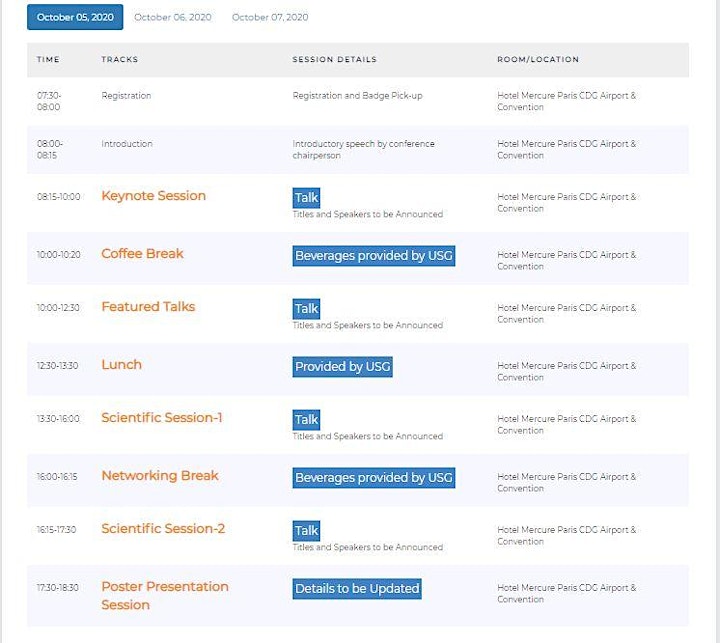Screen dimensions: 720x643
Task: Switch to the October 06, 2020 tab
Action: 173,17
